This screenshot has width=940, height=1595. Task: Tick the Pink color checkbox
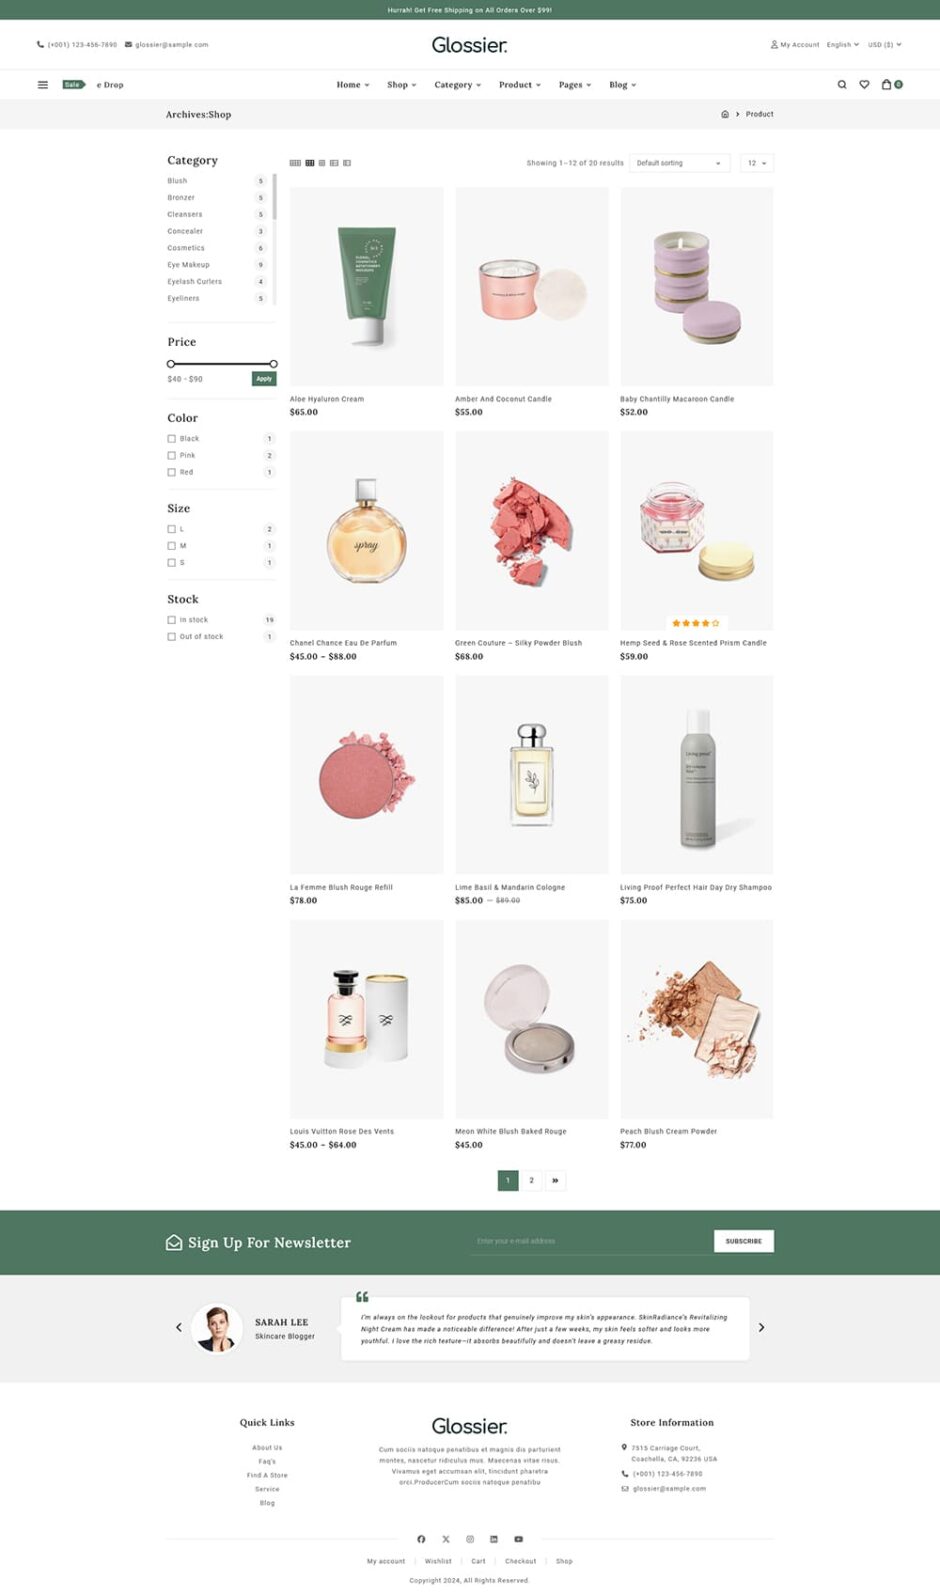pyautogui.click(x=171, y=456)
